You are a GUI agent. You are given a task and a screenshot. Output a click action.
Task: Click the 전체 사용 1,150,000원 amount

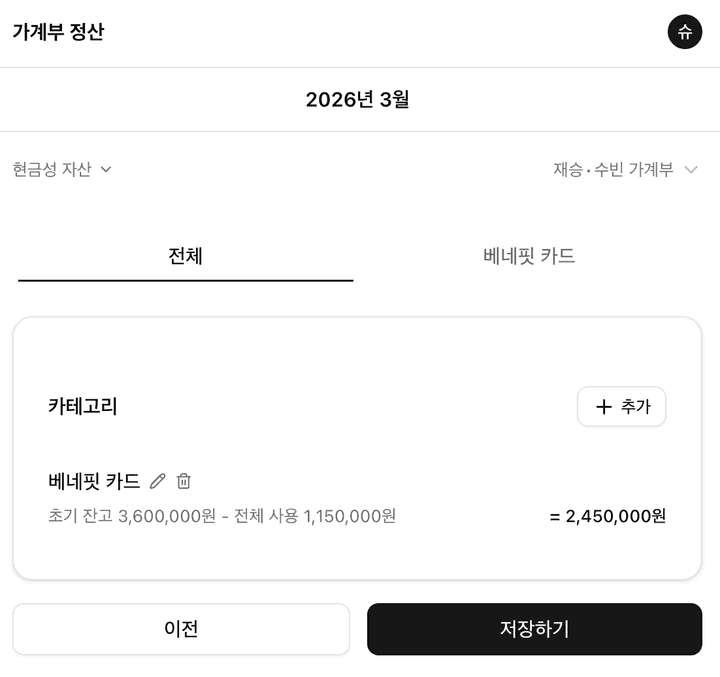pos(315,516)
